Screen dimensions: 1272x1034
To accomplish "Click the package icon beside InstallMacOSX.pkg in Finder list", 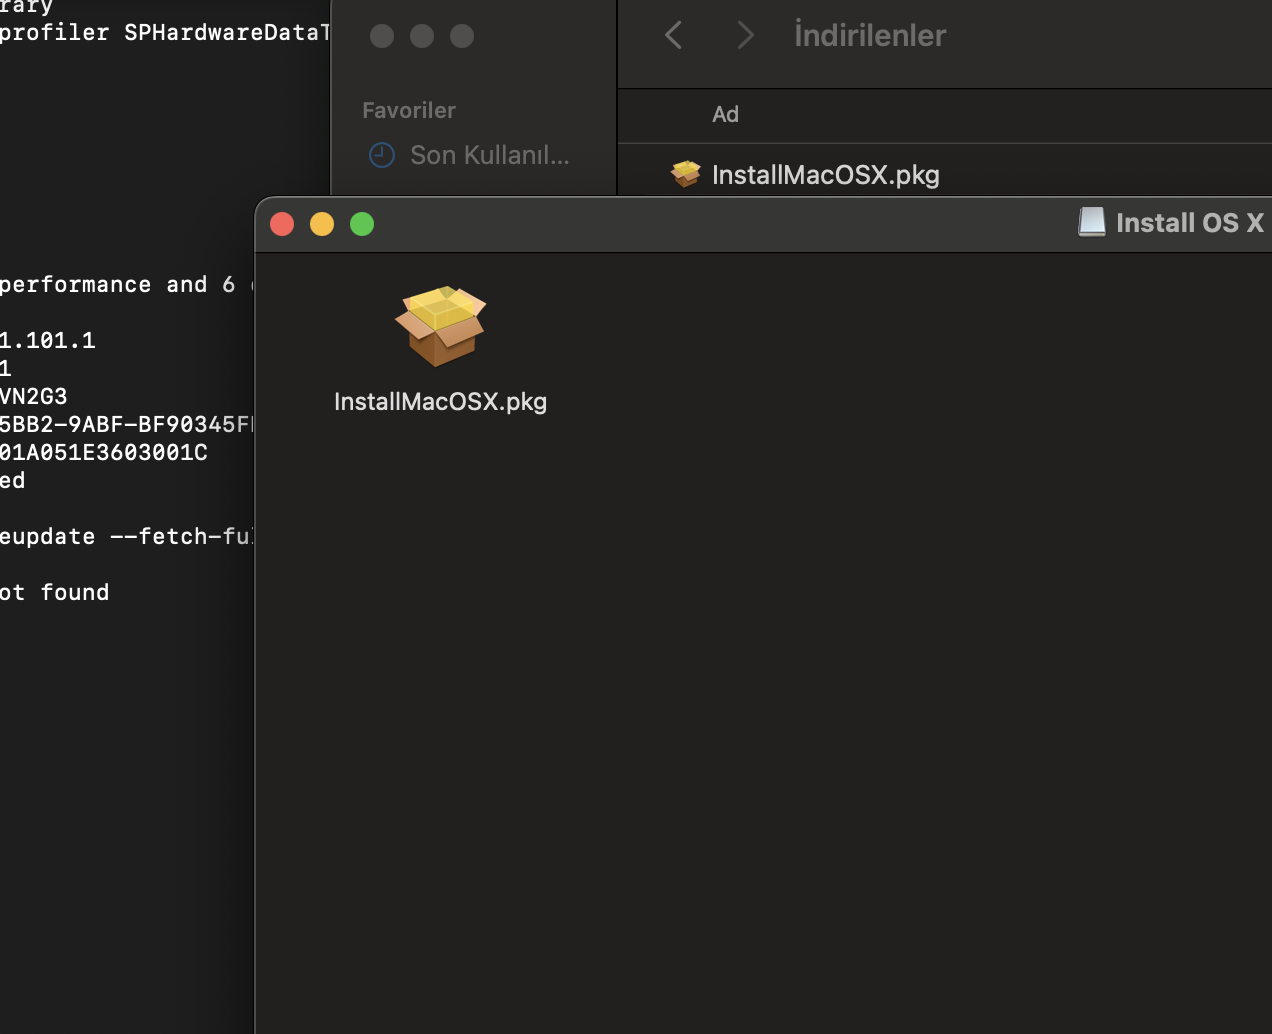I will [686, 174].
